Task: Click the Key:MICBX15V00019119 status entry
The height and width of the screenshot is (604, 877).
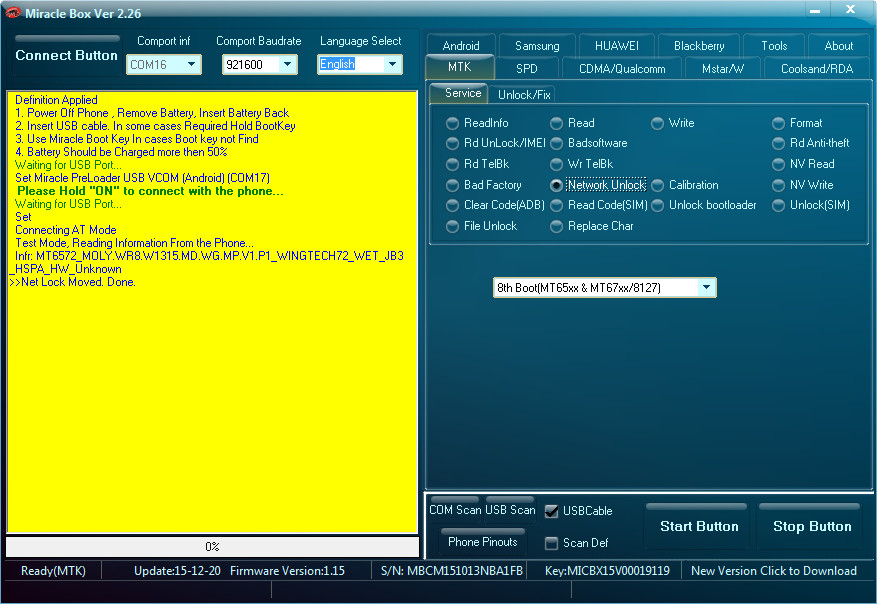Action: [x=607, y=571]
